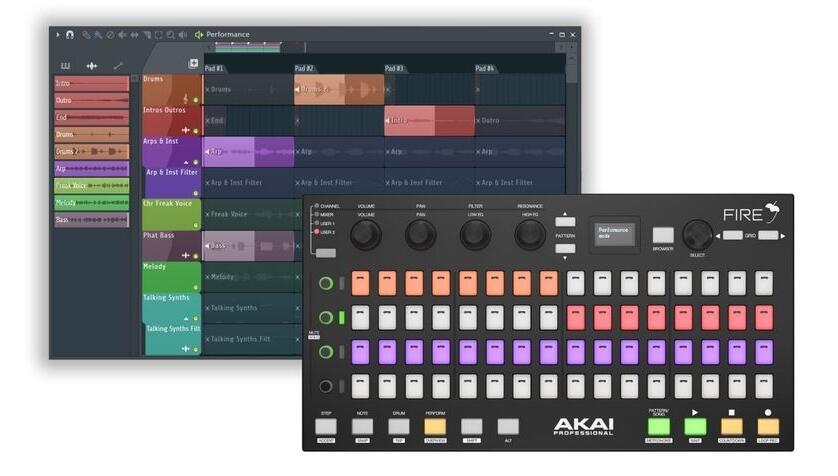Open the playlist options menu arrow

(58, 34)
